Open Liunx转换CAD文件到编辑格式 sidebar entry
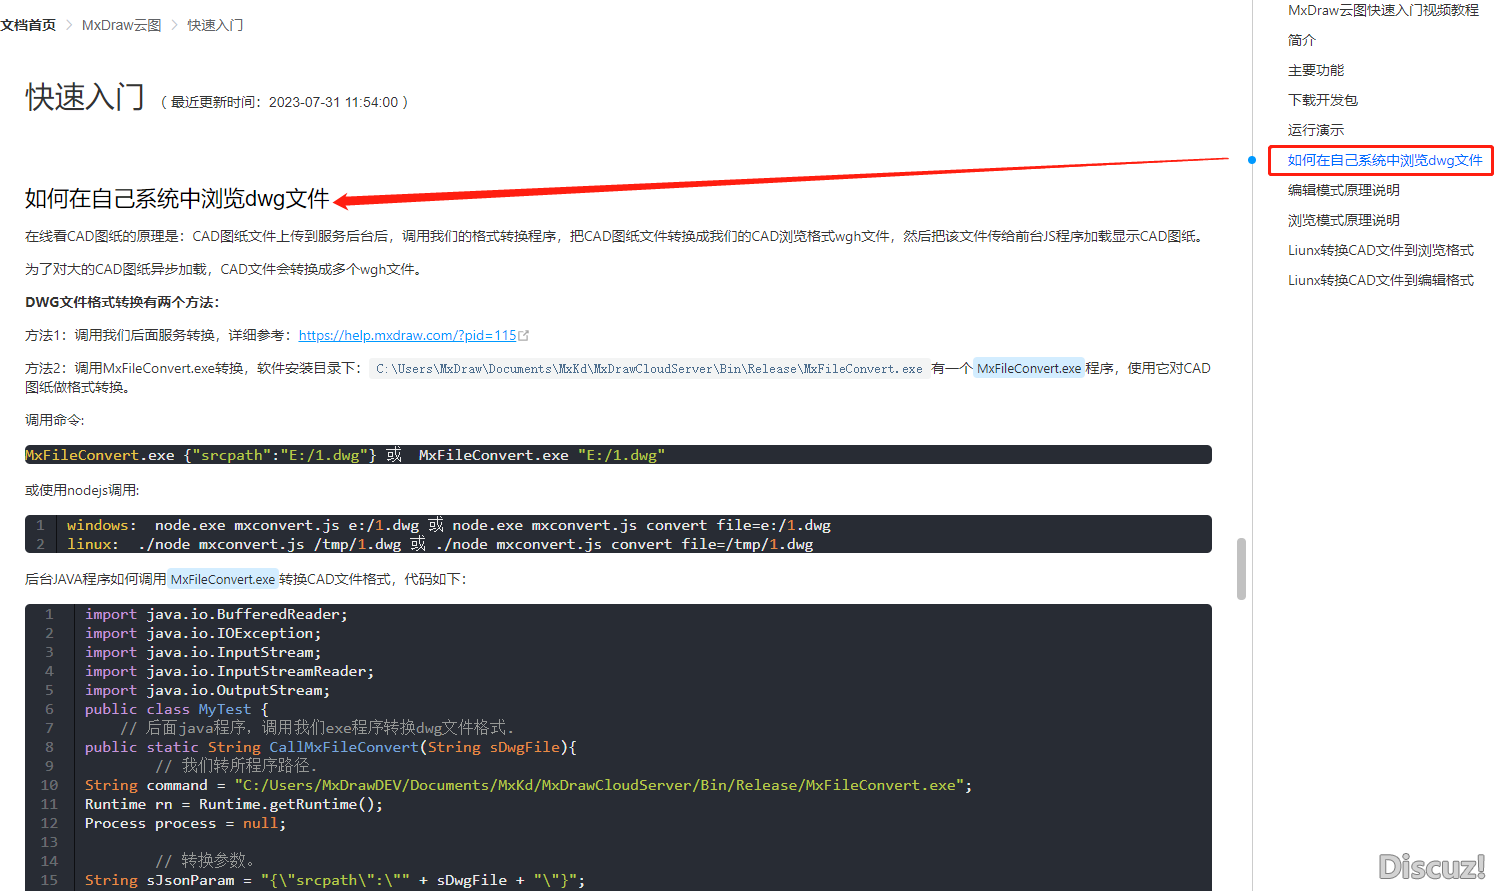1502x891 pixels. pos(1381,280)
